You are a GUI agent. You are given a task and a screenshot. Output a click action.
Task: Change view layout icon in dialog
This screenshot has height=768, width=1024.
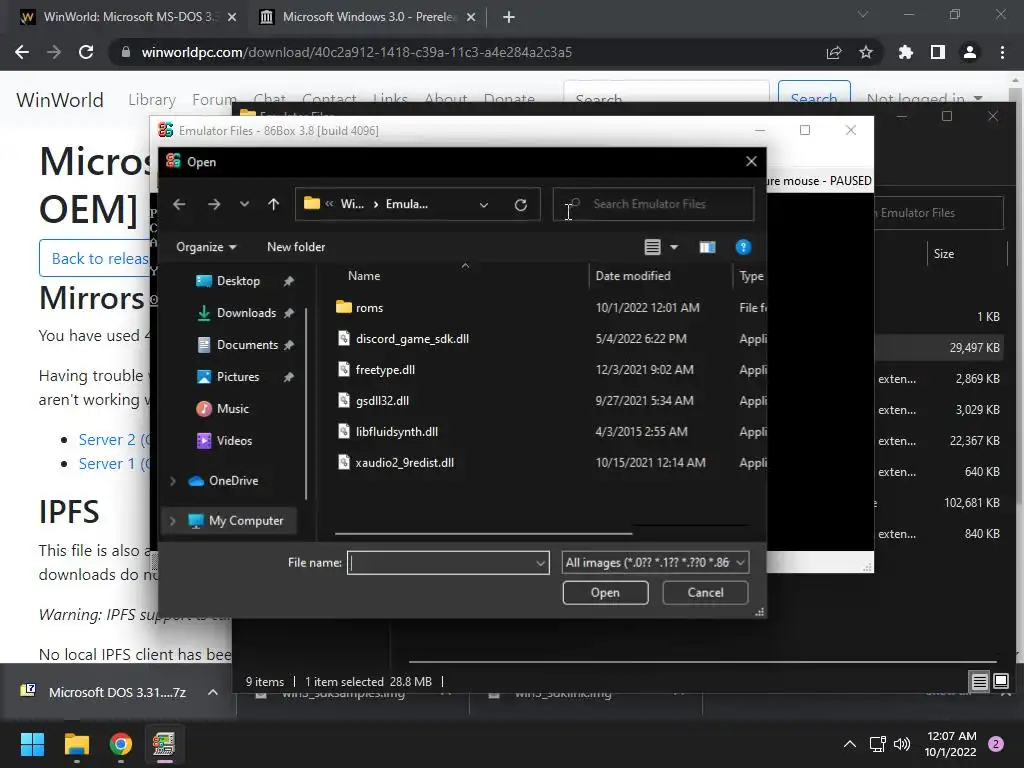[652, 247]
